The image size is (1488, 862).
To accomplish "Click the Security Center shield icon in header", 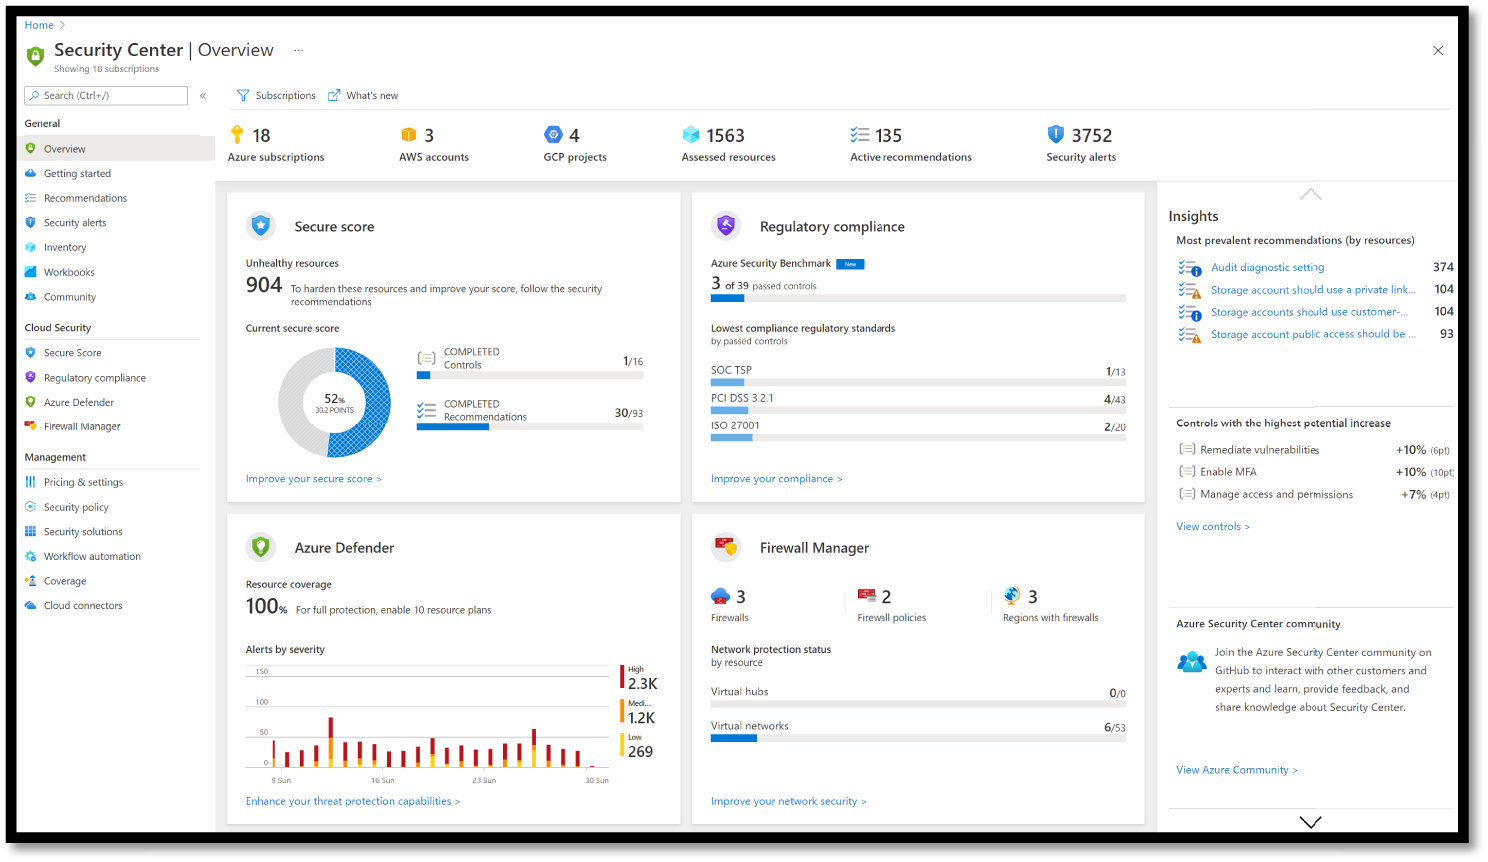I will (x=35, y=56).
